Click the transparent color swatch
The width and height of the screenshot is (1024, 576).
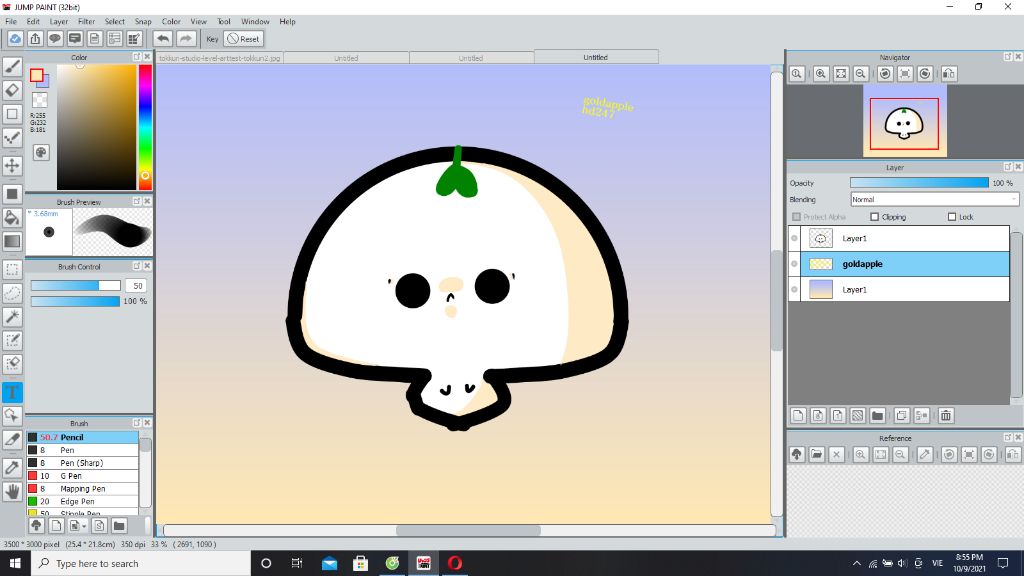point(40,100)
